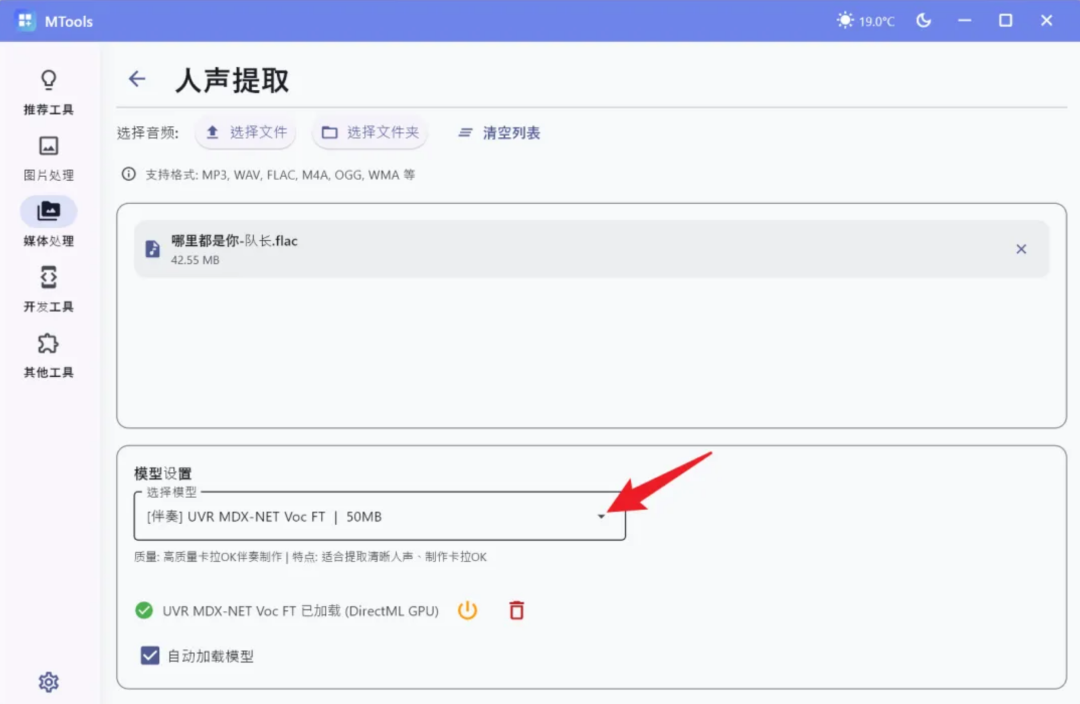This screenshot has width=1080, height=704.
Task: Open the 开发工具 developer section
Action: click(x=48, y=288)
